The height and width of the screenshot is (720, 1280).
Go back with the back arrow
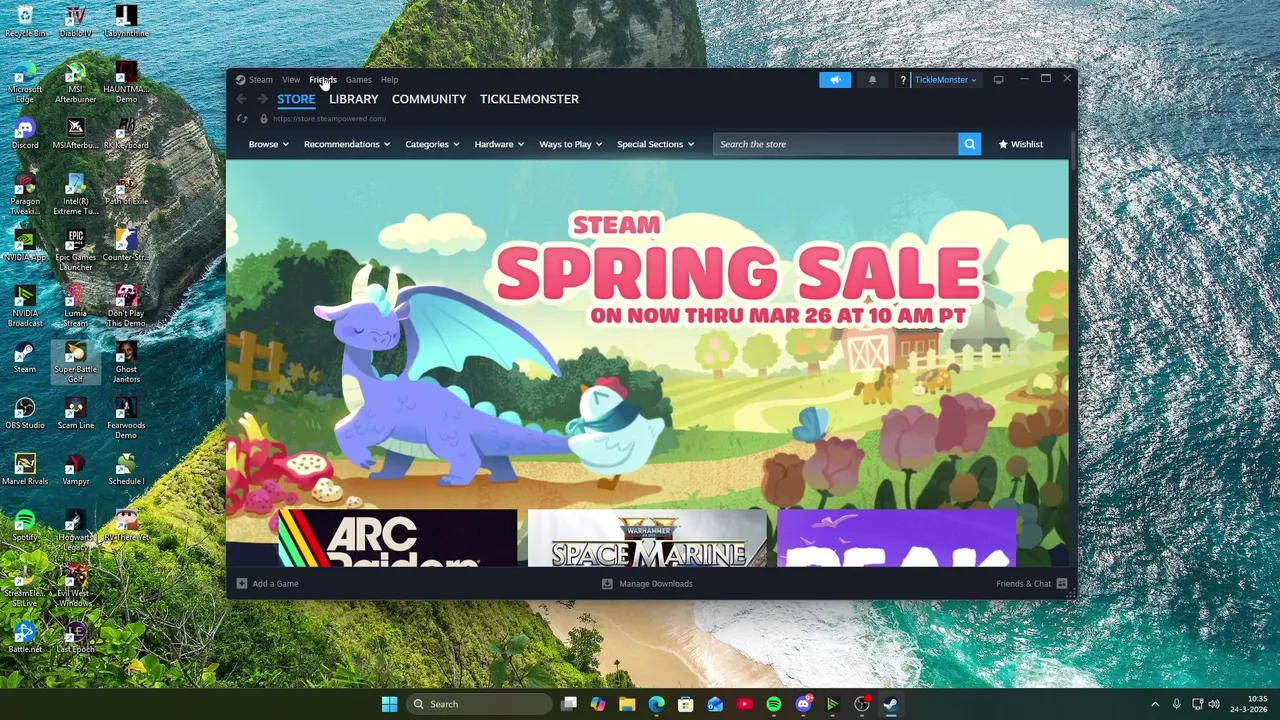[x=241, y=99]
